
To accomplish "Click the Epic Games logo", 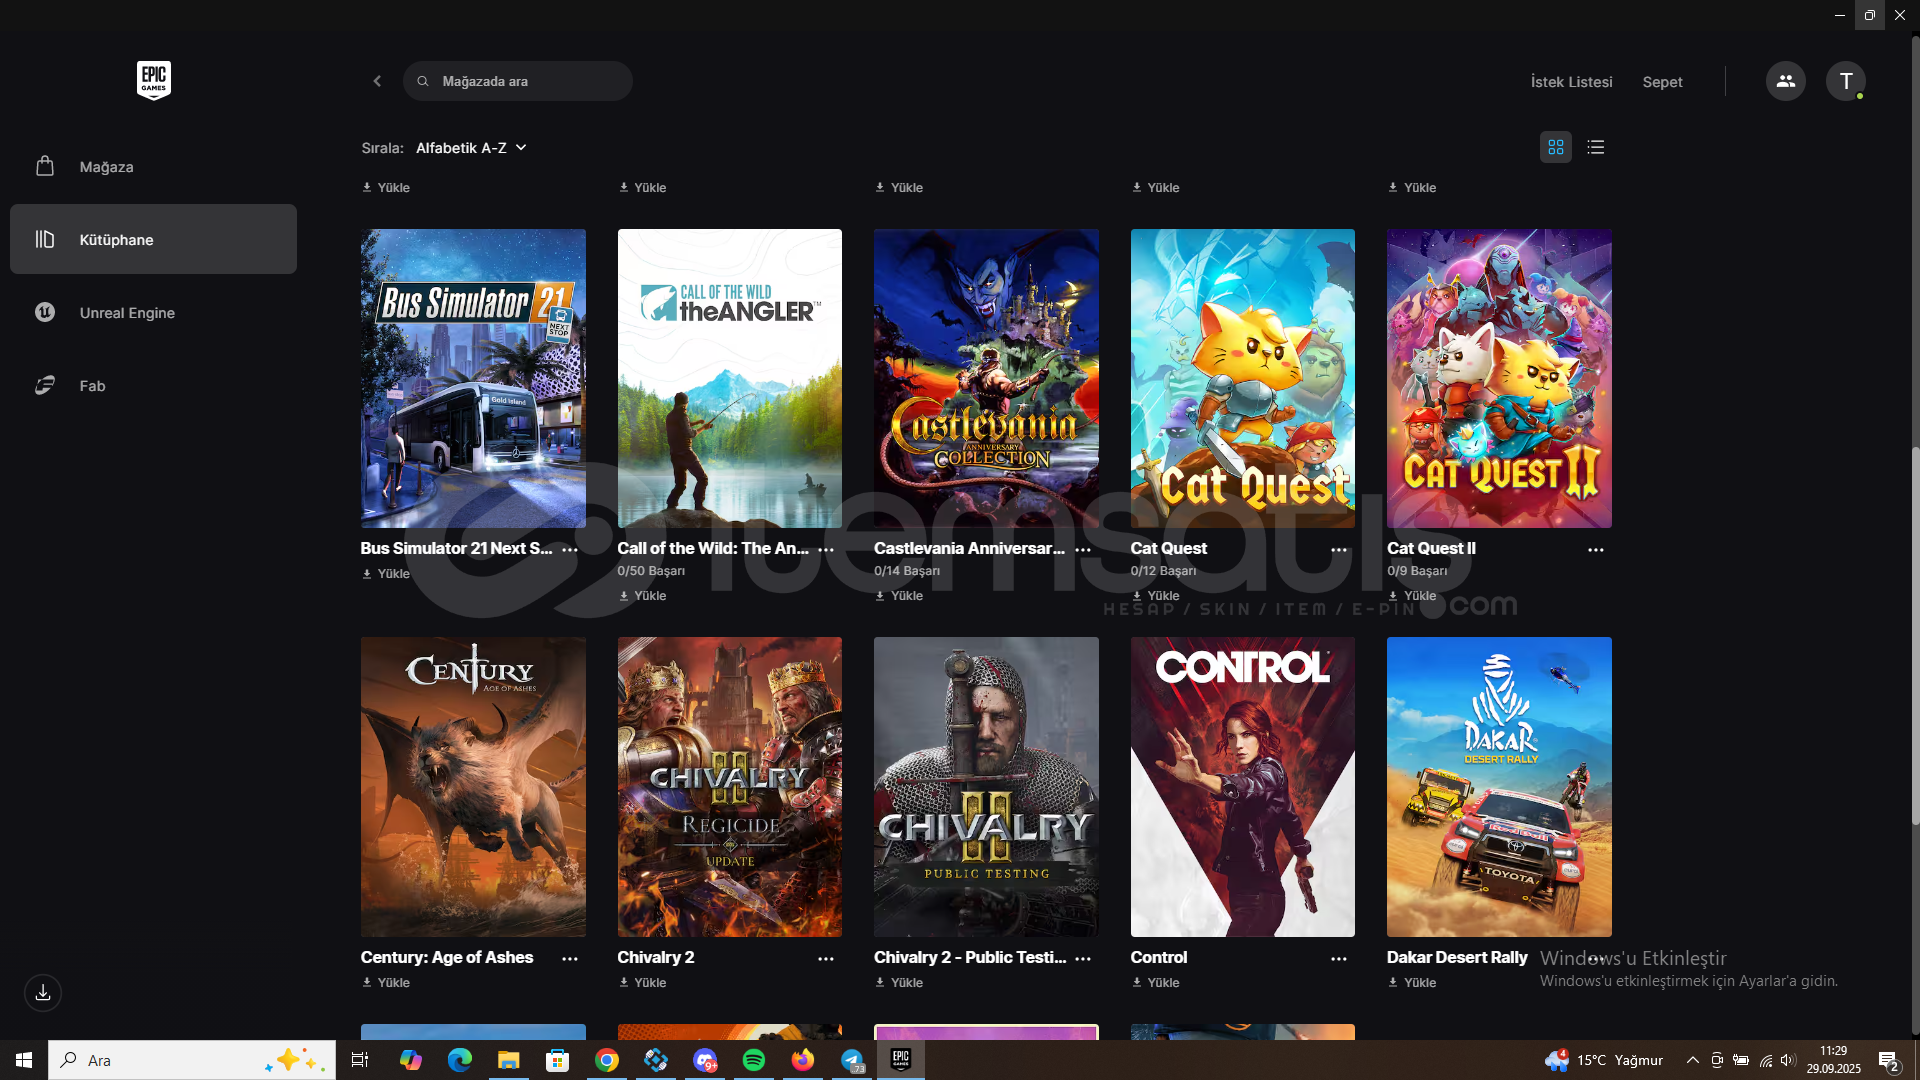I will point(154,80).
